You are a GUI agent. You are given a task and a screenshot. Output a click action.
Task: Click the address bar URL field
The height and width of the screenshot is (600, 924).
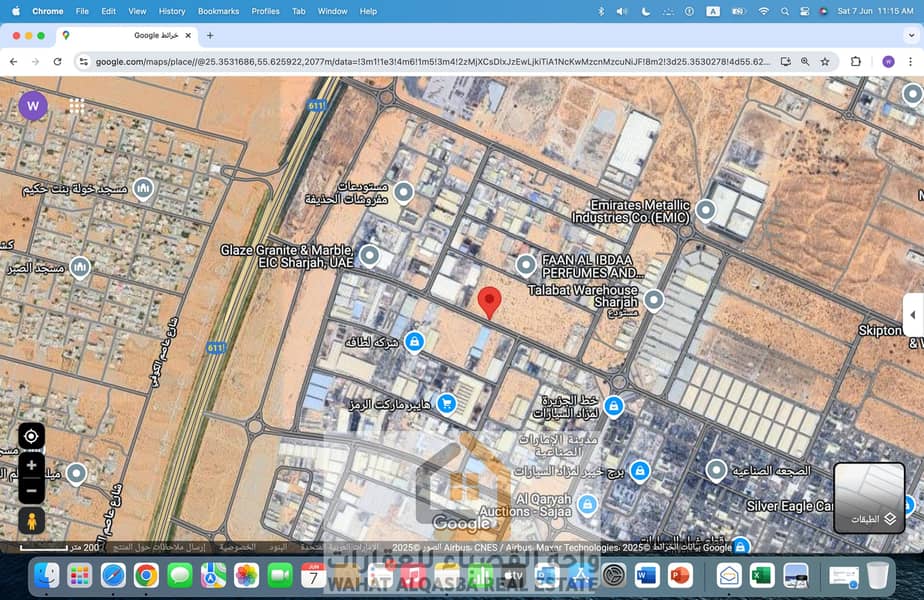point(433,61)
